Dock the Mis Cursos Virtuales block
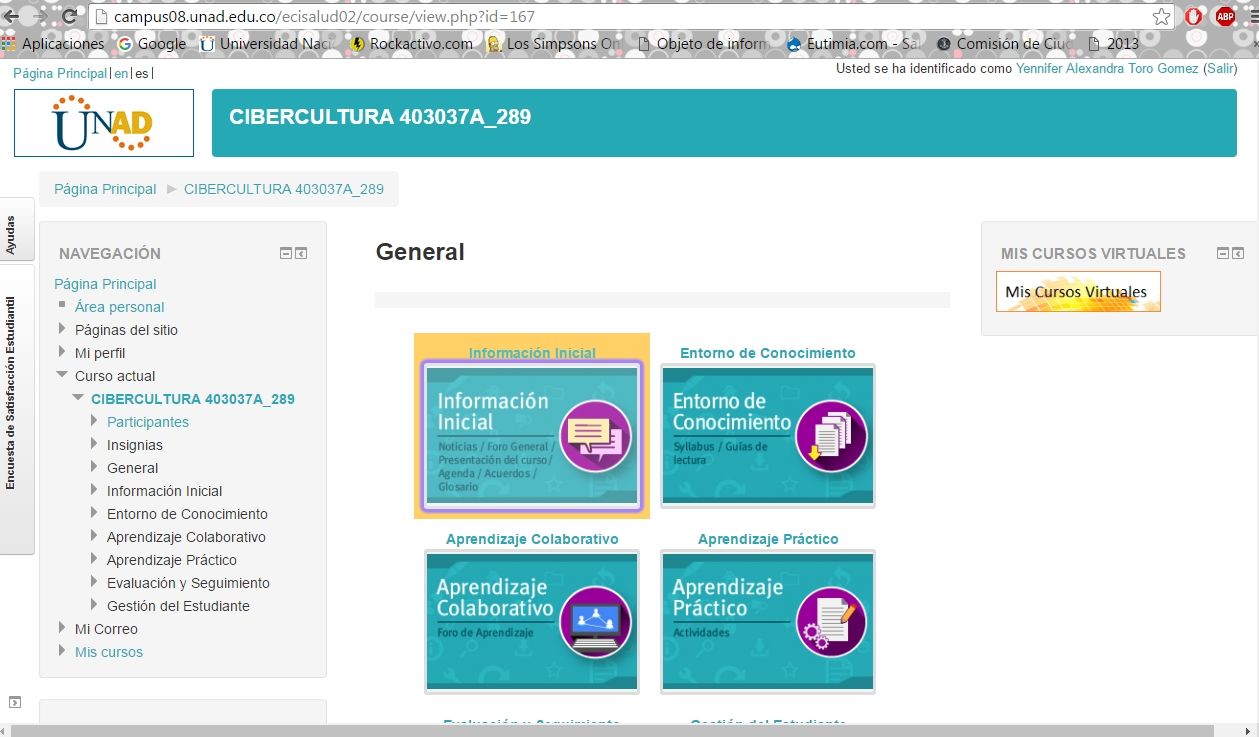This screenshot has width=1259, height=737. 1238,254
